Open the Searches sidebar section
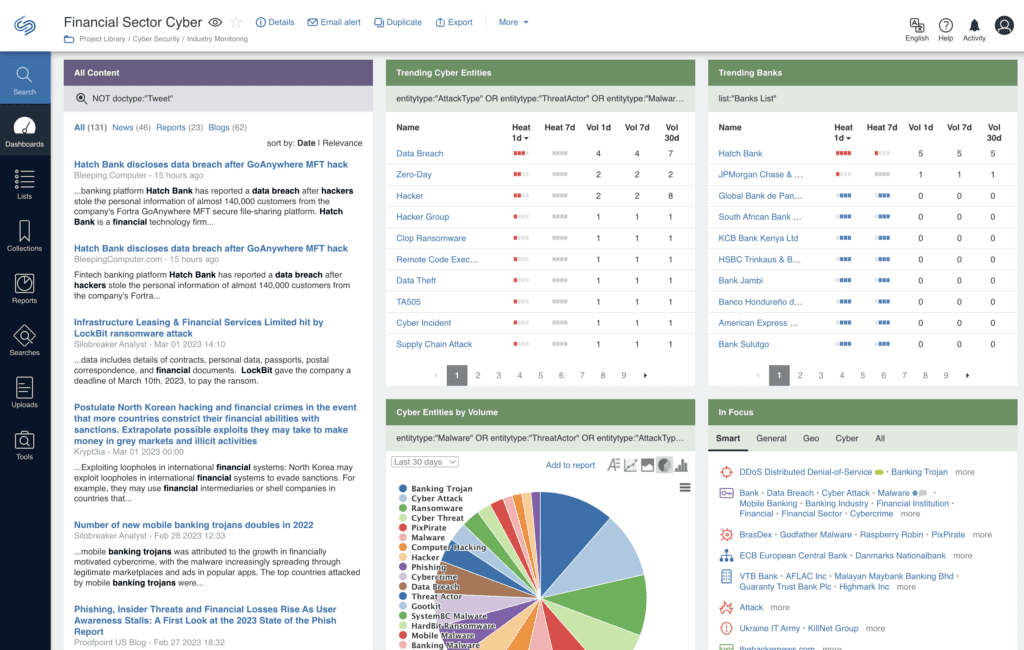The width and height of the screenshot is (1024, 650). [25, 340]
